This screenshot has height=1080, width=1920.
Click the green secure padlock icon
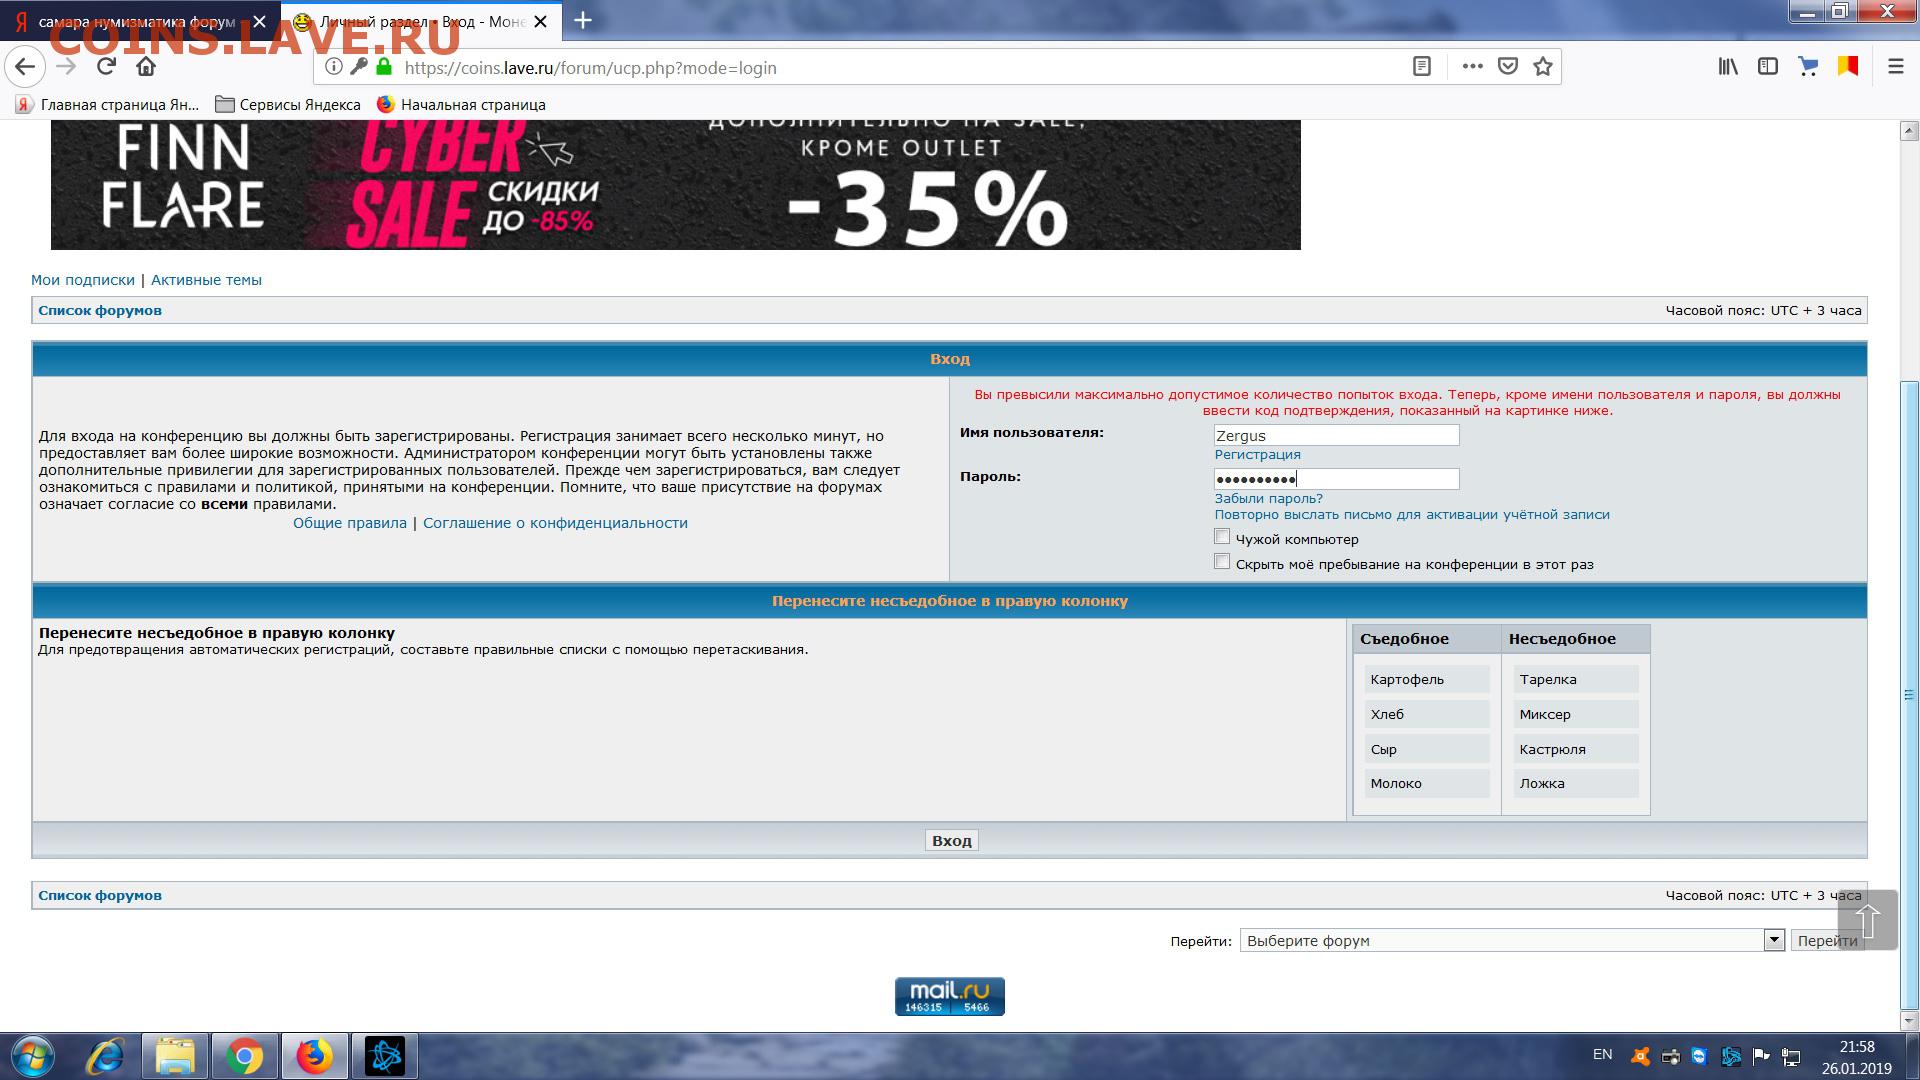[384, 67]
